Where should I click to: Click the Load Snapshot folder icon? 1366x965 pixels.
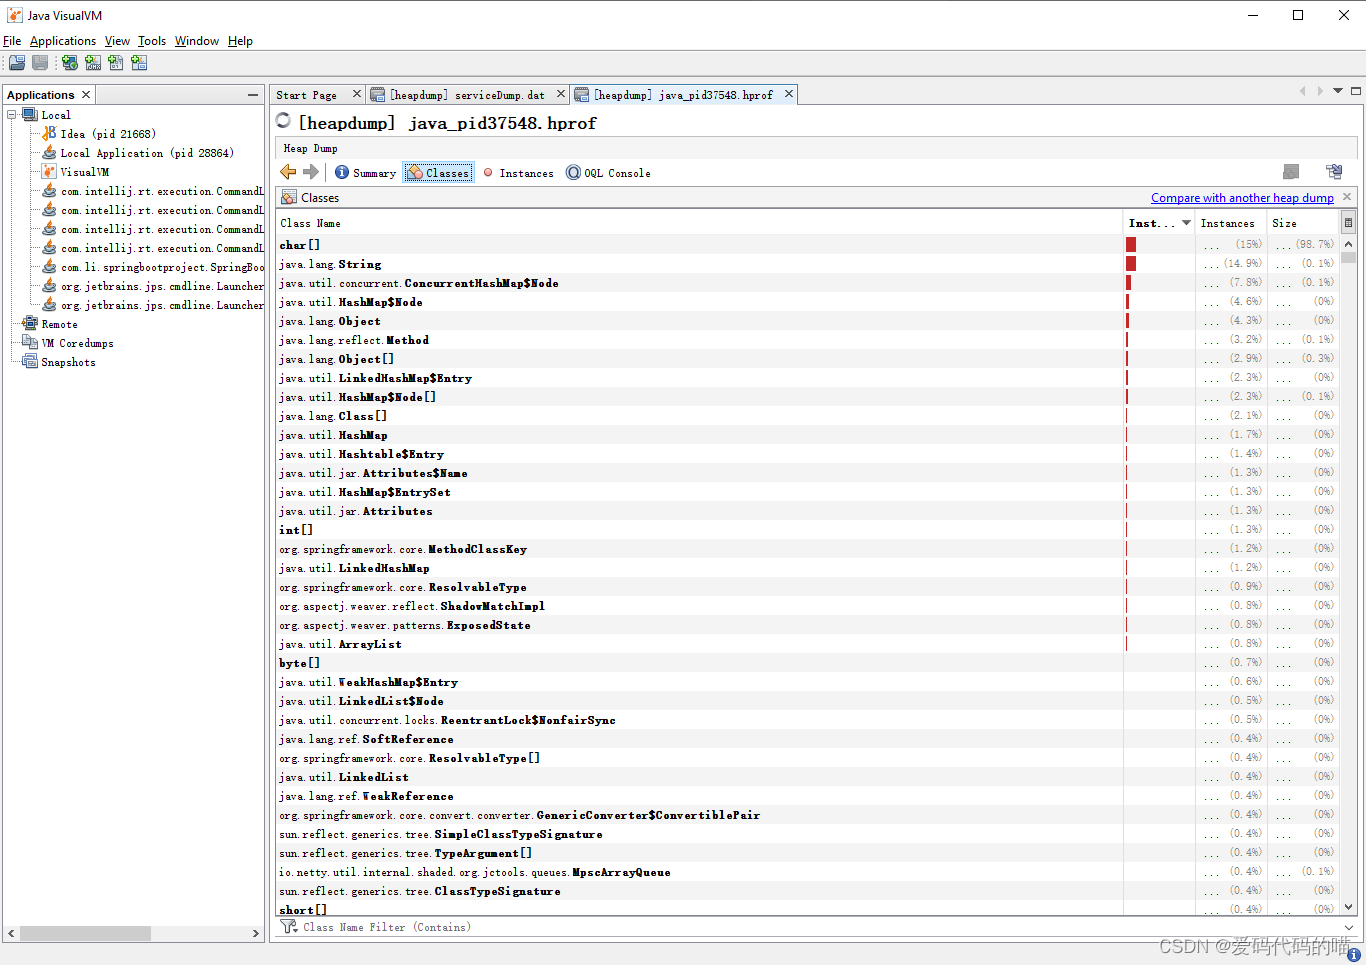click(x=16, y=62)
